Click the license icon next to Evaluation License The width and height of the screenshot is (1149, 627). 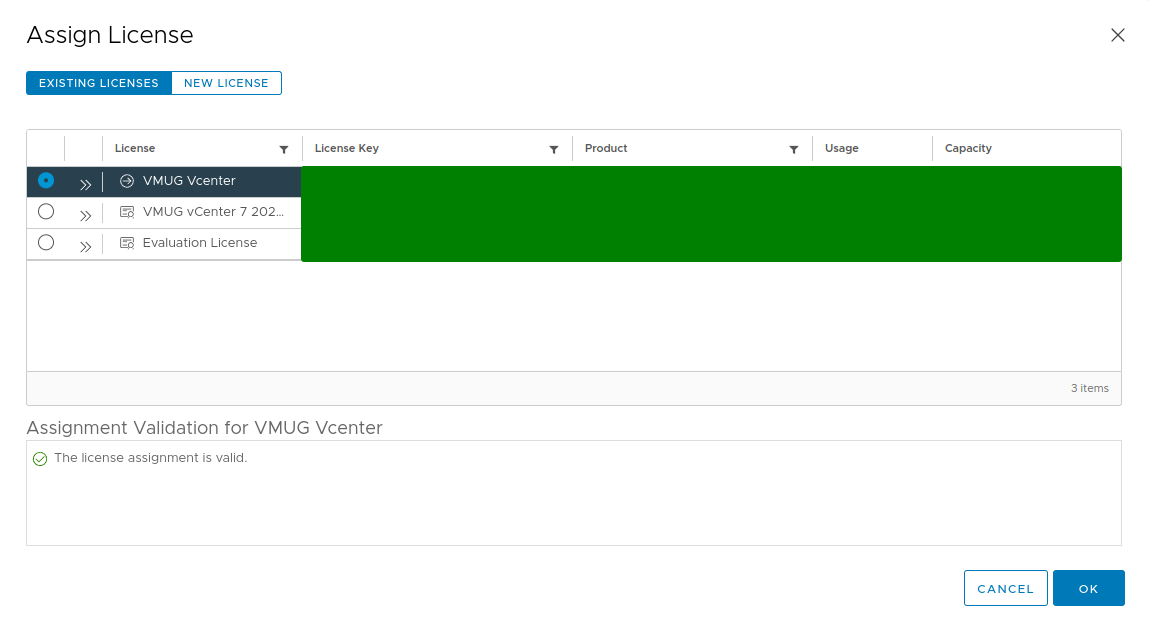(x=127, y=243)
